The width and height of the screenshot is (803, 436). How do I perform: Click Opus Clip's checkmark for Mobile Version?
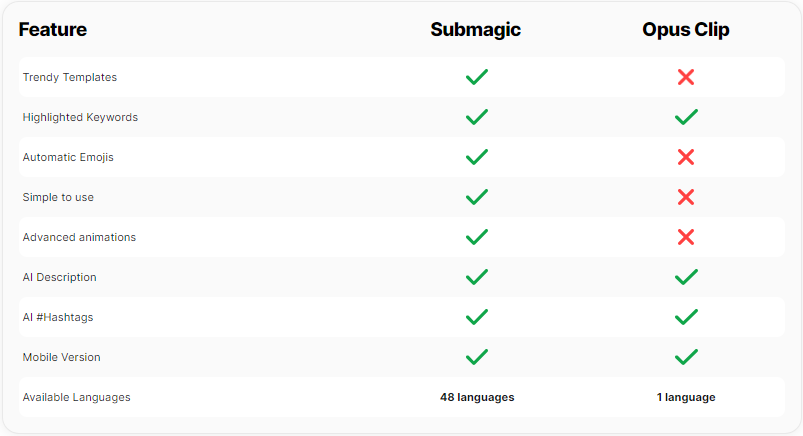pyautogui.click(x=685, y=357)
